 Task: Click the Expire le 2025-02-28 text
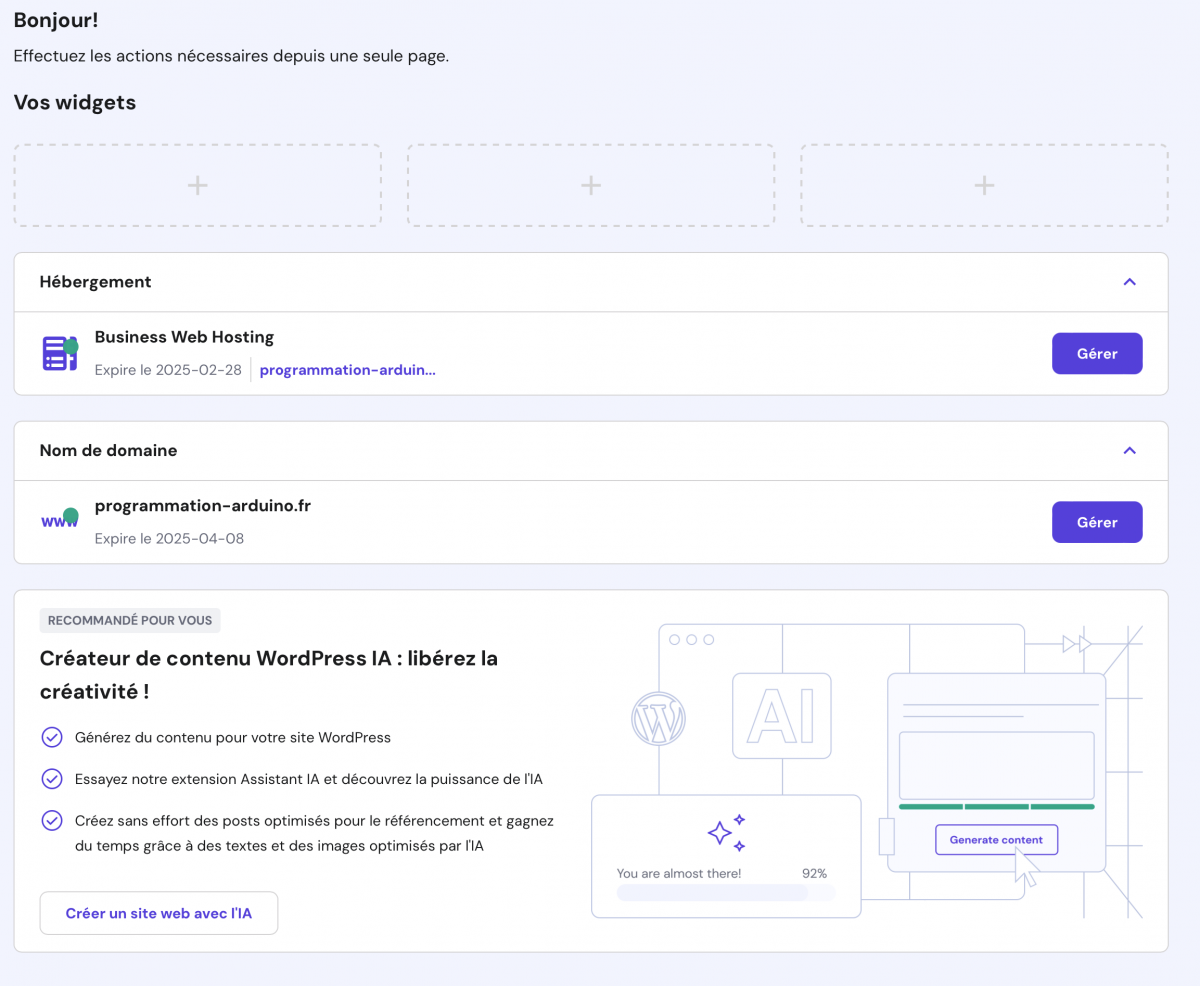(x=168, y=370)
